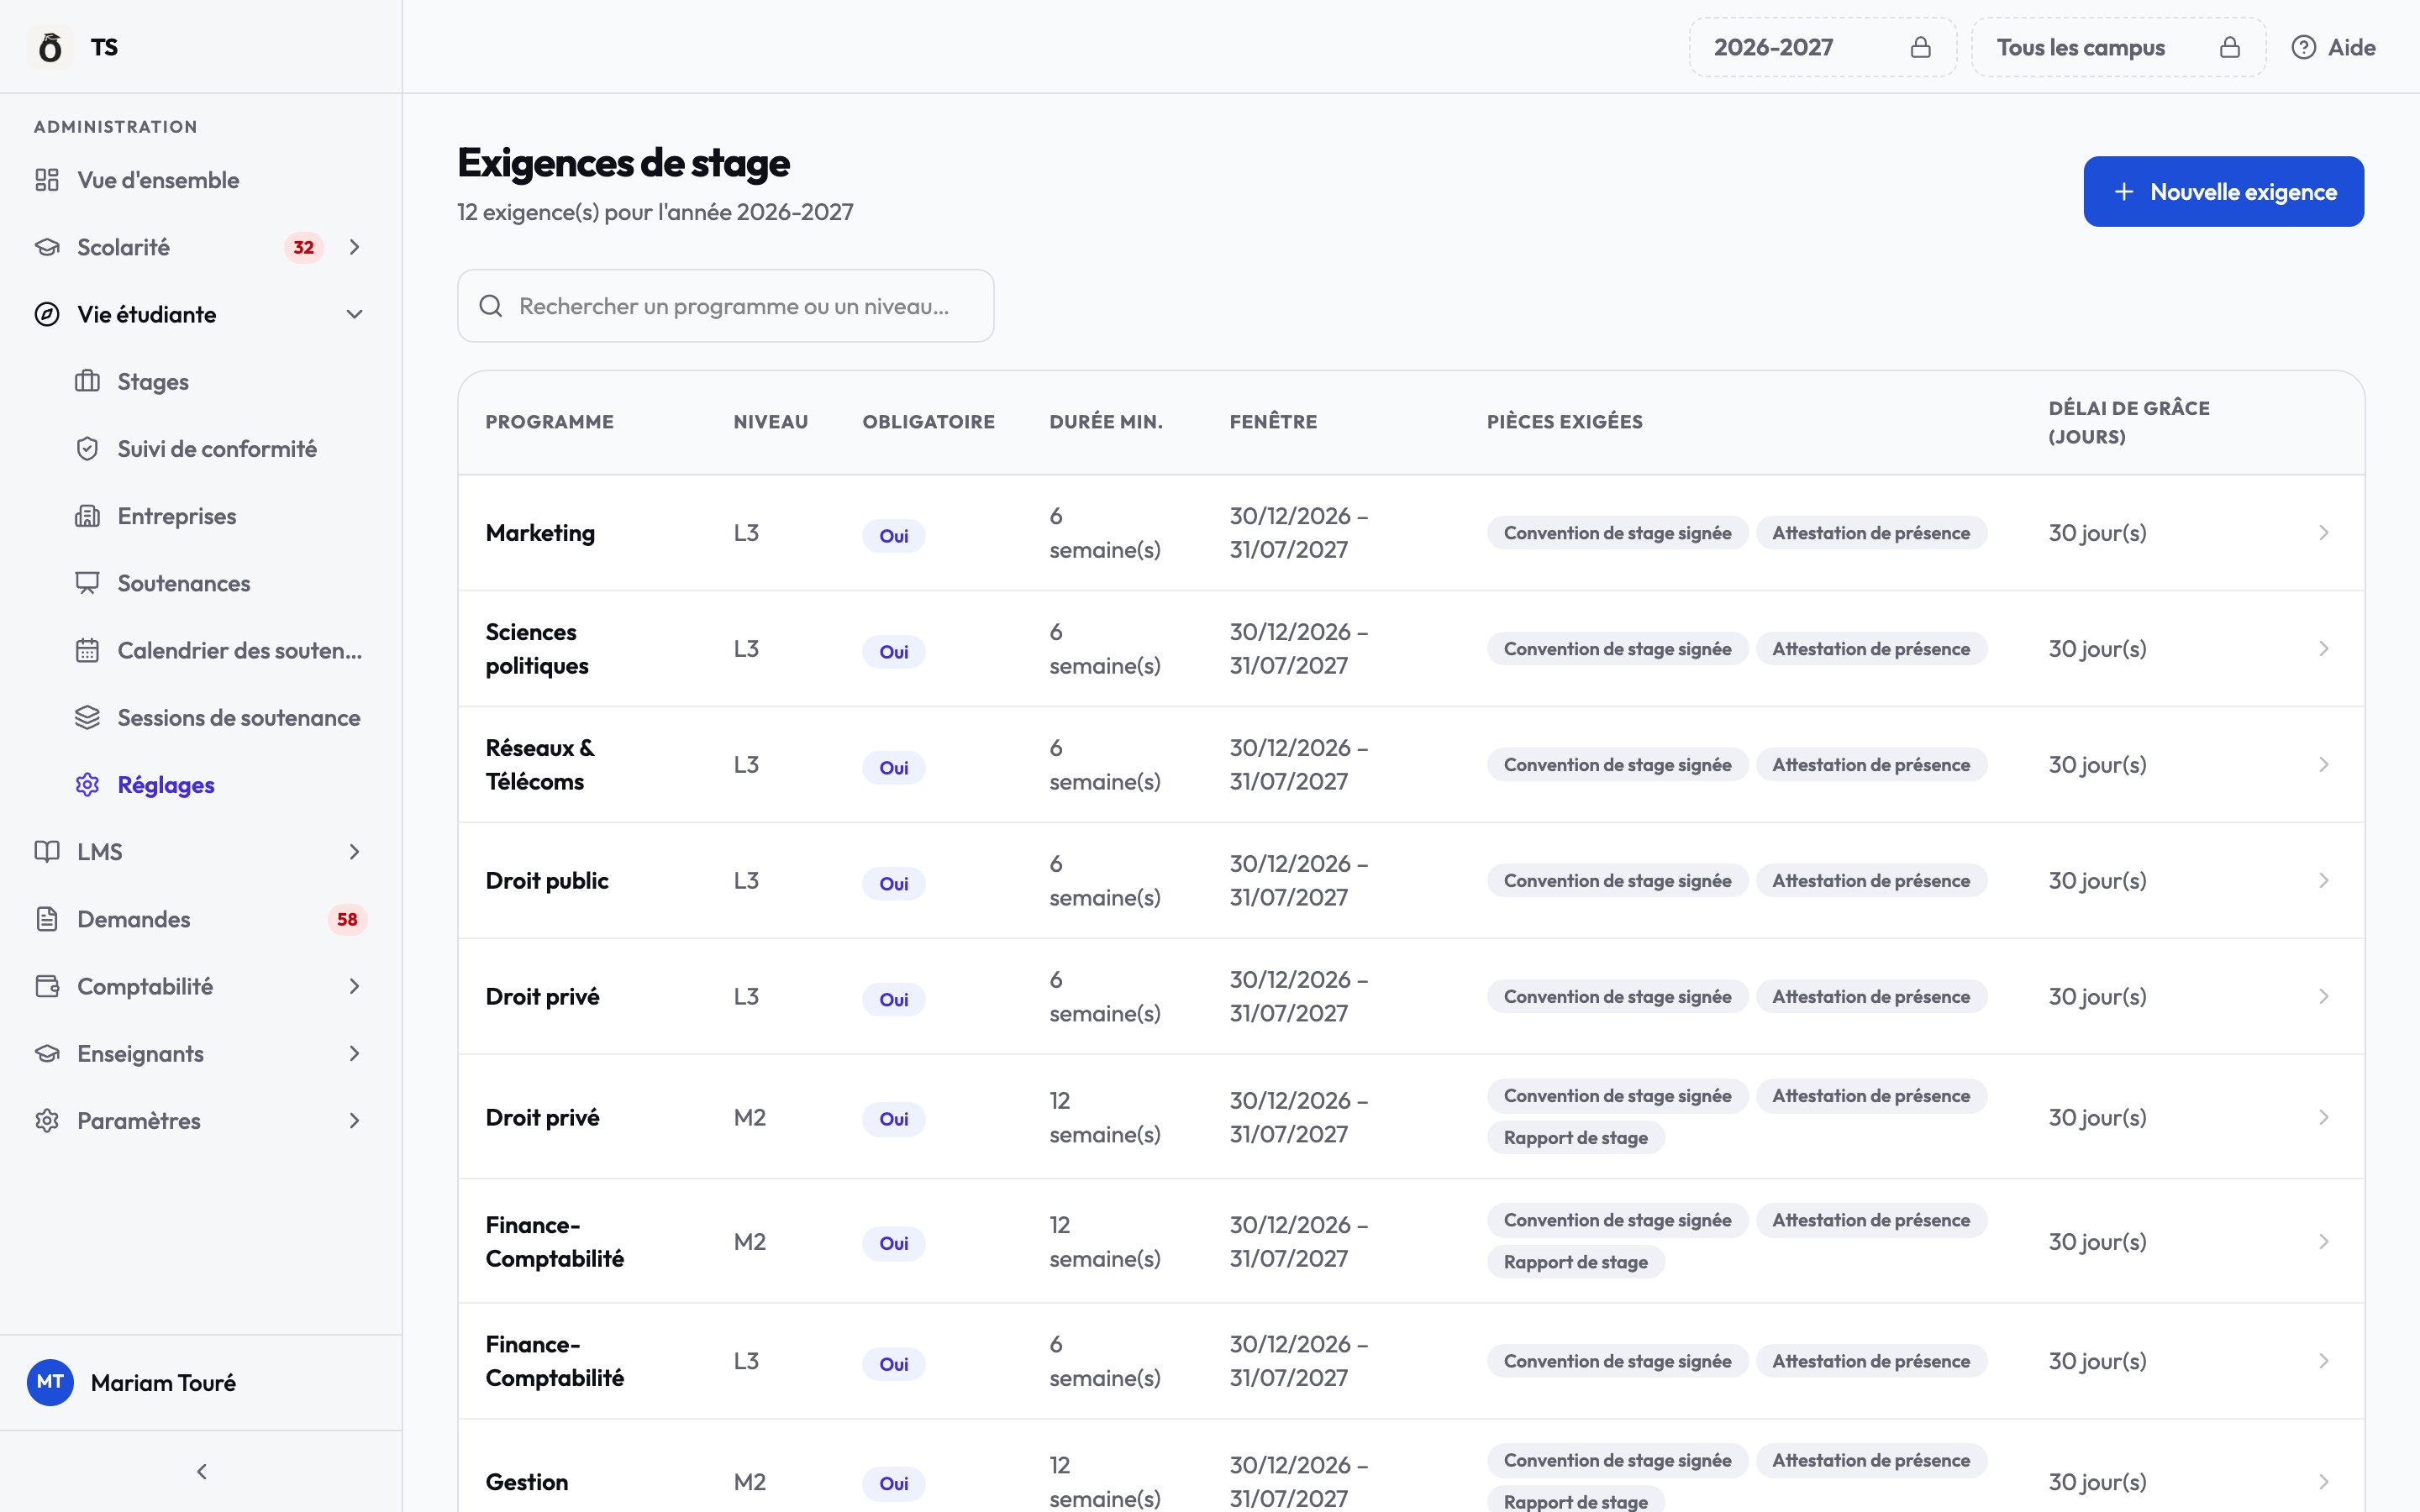Click the MT user avatar
The height and width of the screenshot is (1512, 2420).
click(x=50, y=1382)
